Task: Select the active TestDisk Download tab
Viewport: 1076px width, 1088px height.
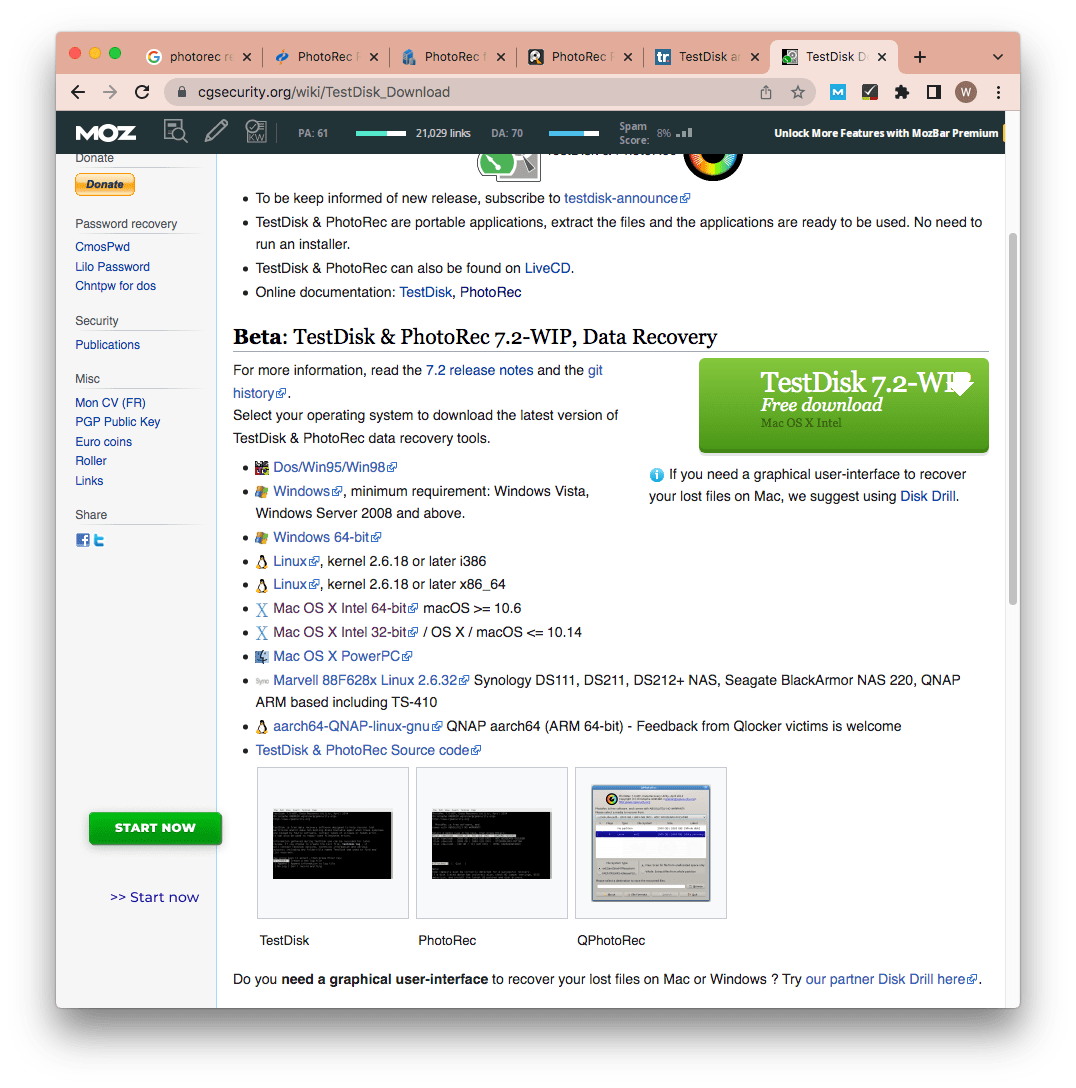Action: click(835, 57)
